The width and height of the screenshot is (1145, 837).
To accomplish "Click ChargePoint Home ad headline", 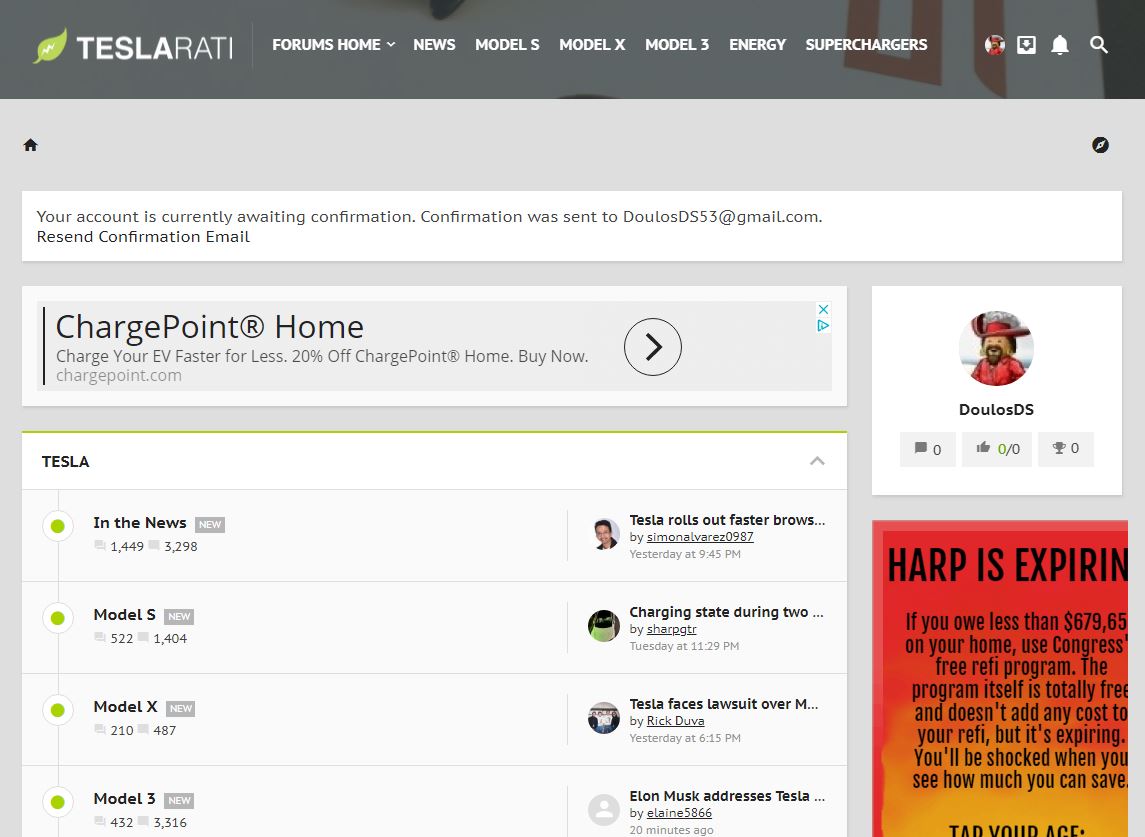I will coord(210,326).
